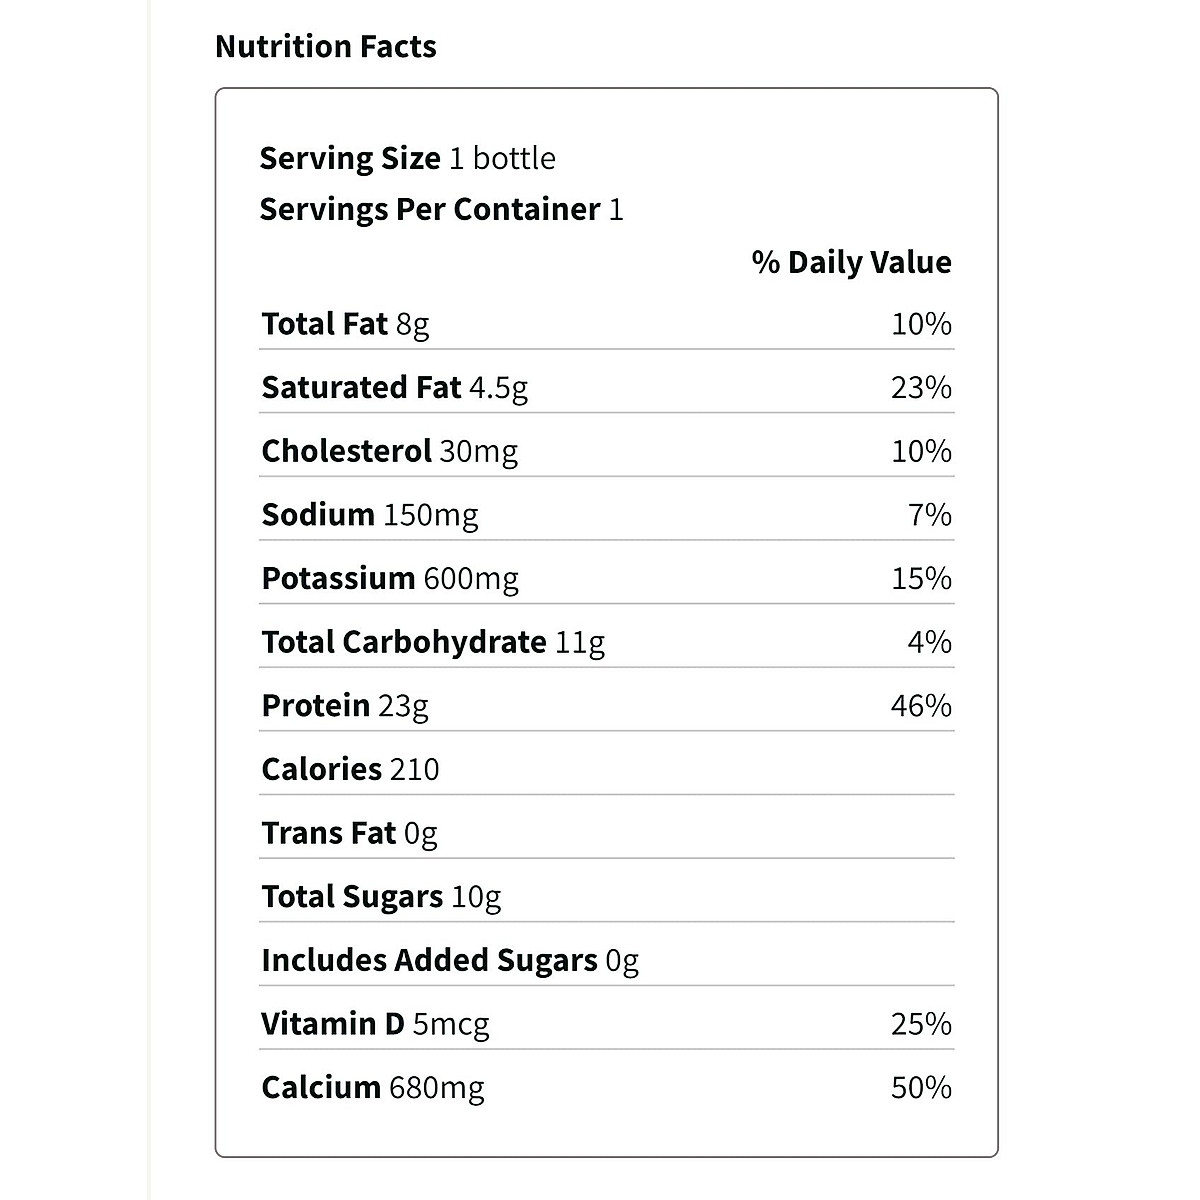Image resolution: width=1200 pixels, height=1200 pixels.
Task: Click the Total Carbohydrate 11g label
Action: 432,642
